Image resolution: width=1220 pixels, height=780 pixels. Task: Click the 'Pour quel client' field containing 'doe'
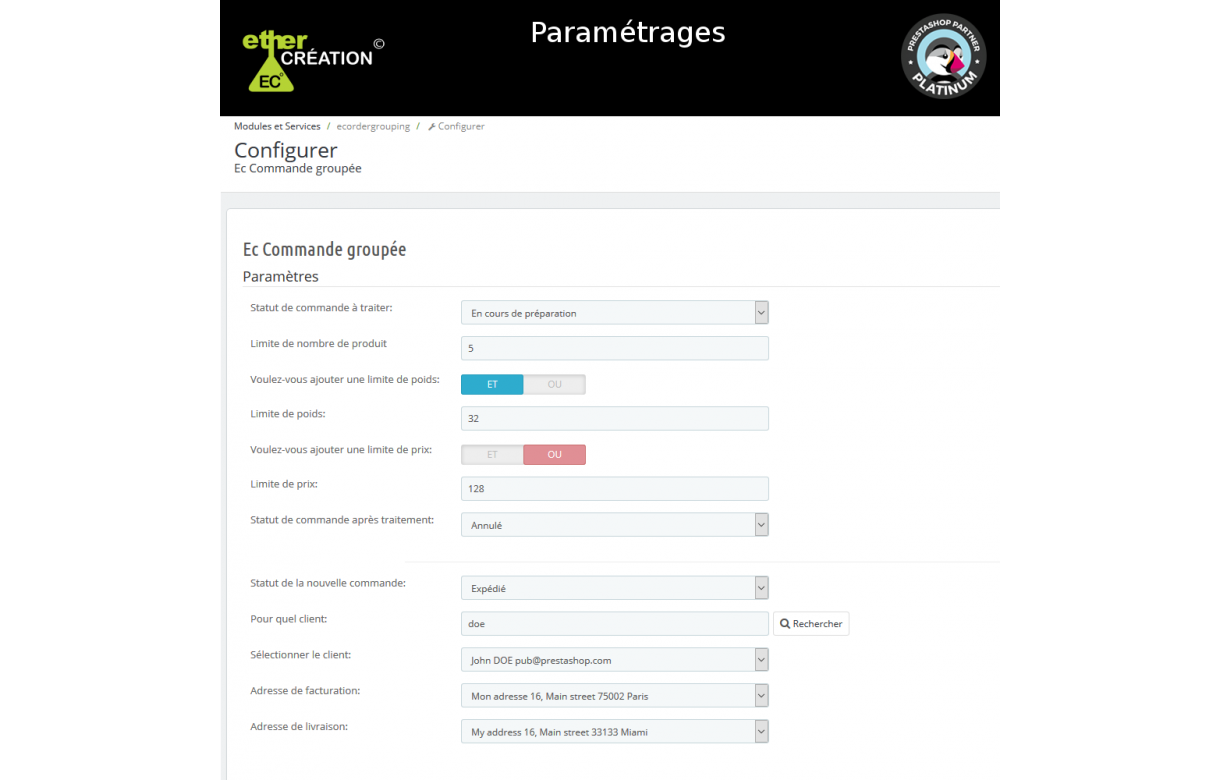click(x=614, y=623)
